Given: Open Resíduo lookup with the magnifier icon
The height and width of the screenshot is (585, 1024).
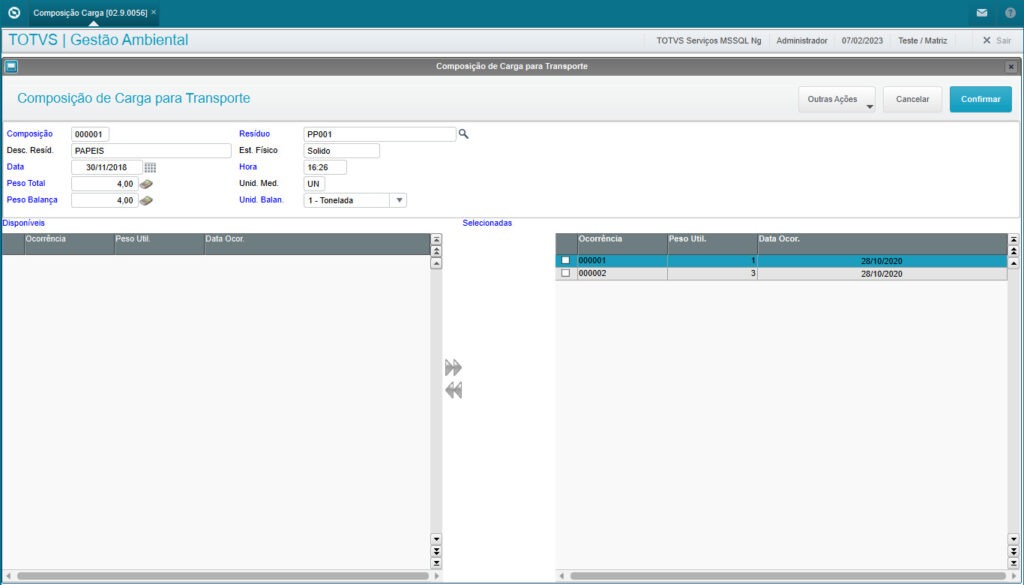Looking at the screenshot, I should [x=464, y=134].
